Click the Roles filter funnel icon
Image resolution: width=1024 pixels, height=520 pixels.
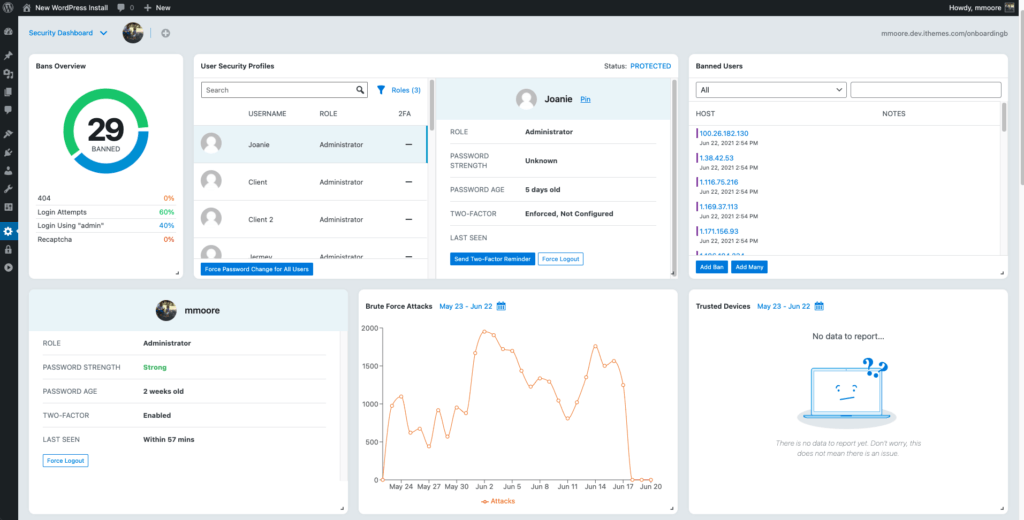click(381, 90)
